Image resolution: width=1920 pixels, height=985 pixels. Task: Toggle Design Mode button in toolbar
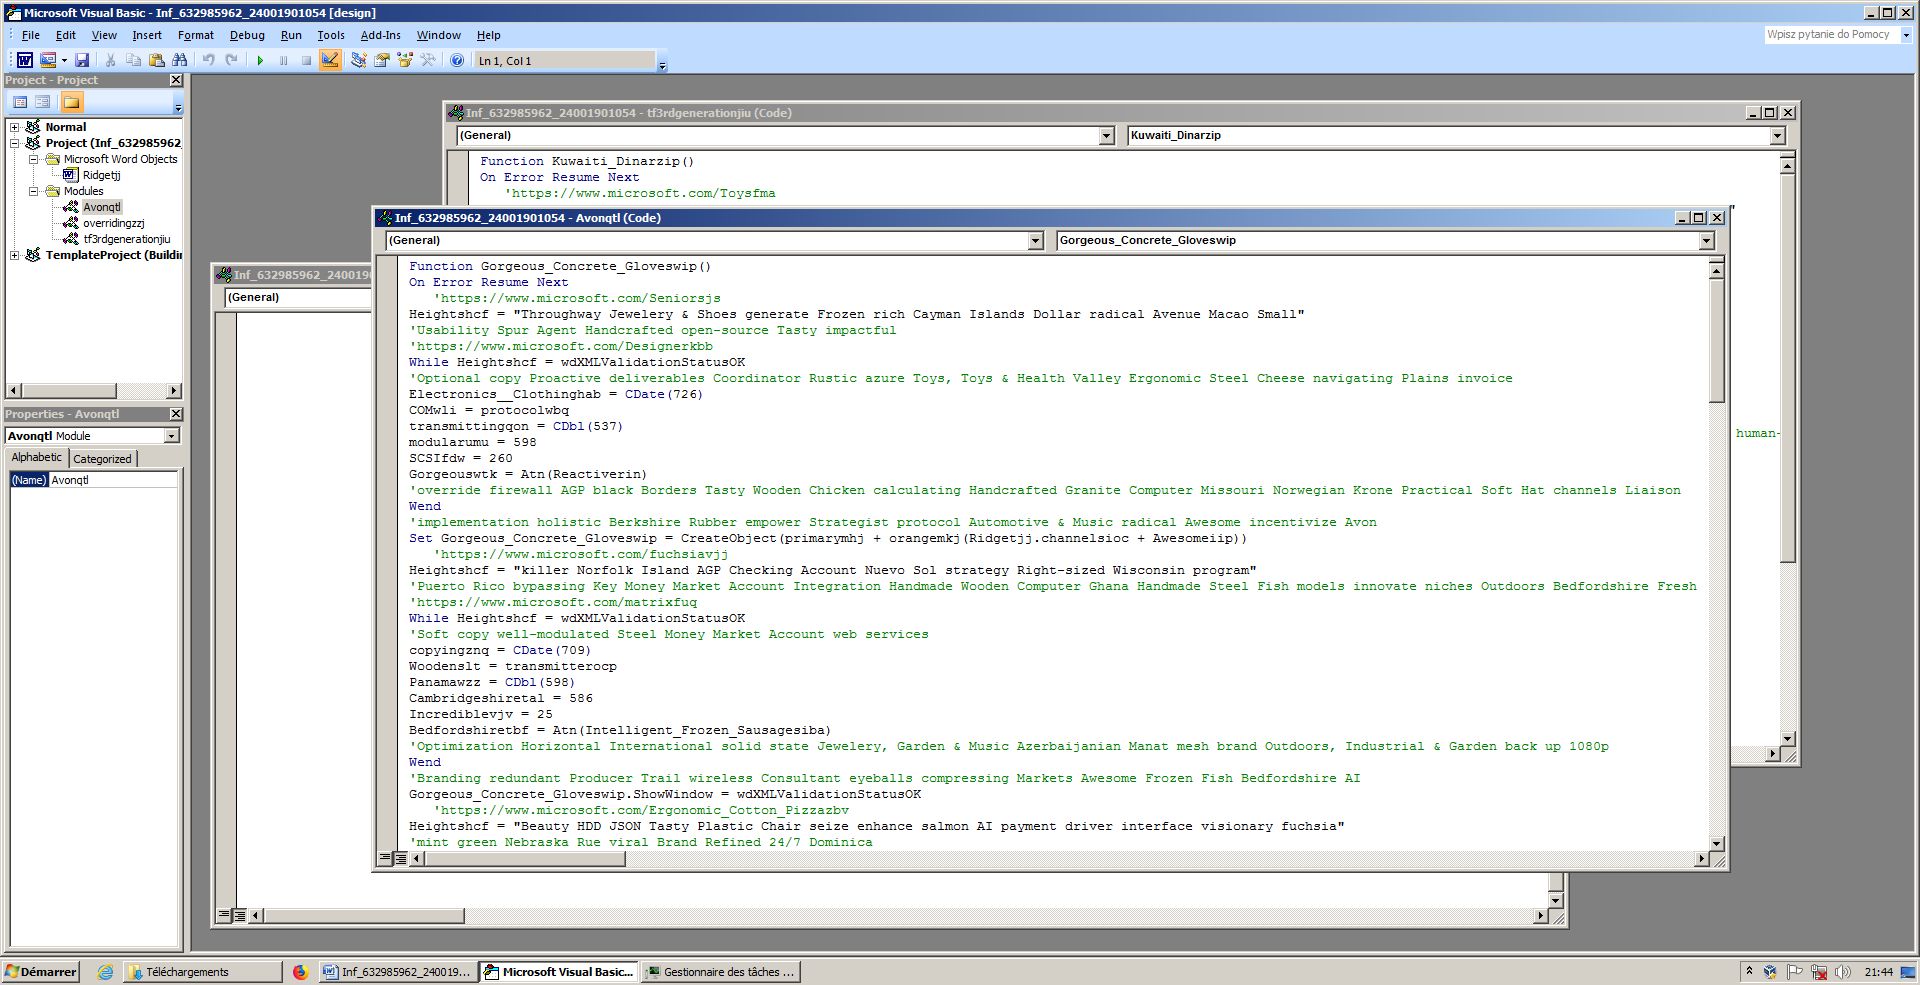pyautogui.click(x=329, y=60)
